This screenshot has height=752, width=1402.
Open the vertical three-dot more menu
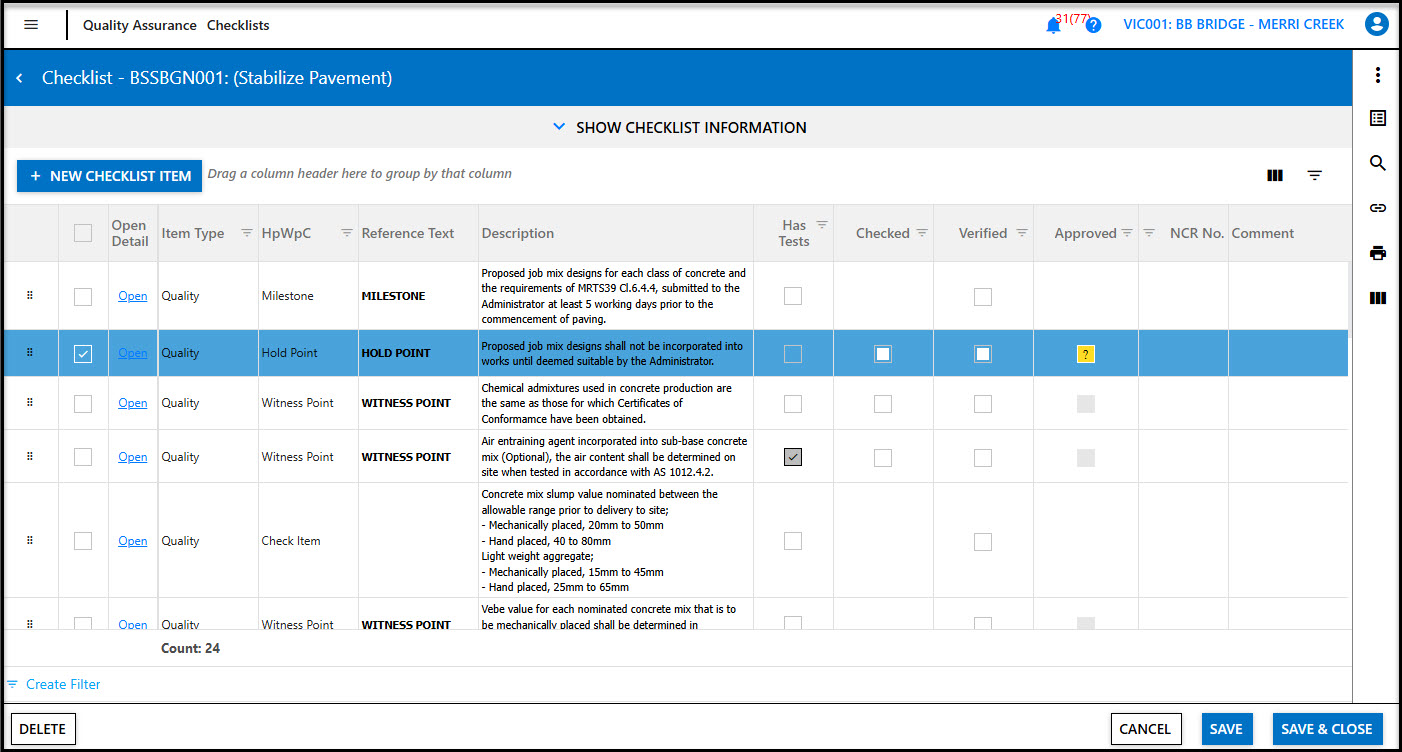pos(1378,75)
